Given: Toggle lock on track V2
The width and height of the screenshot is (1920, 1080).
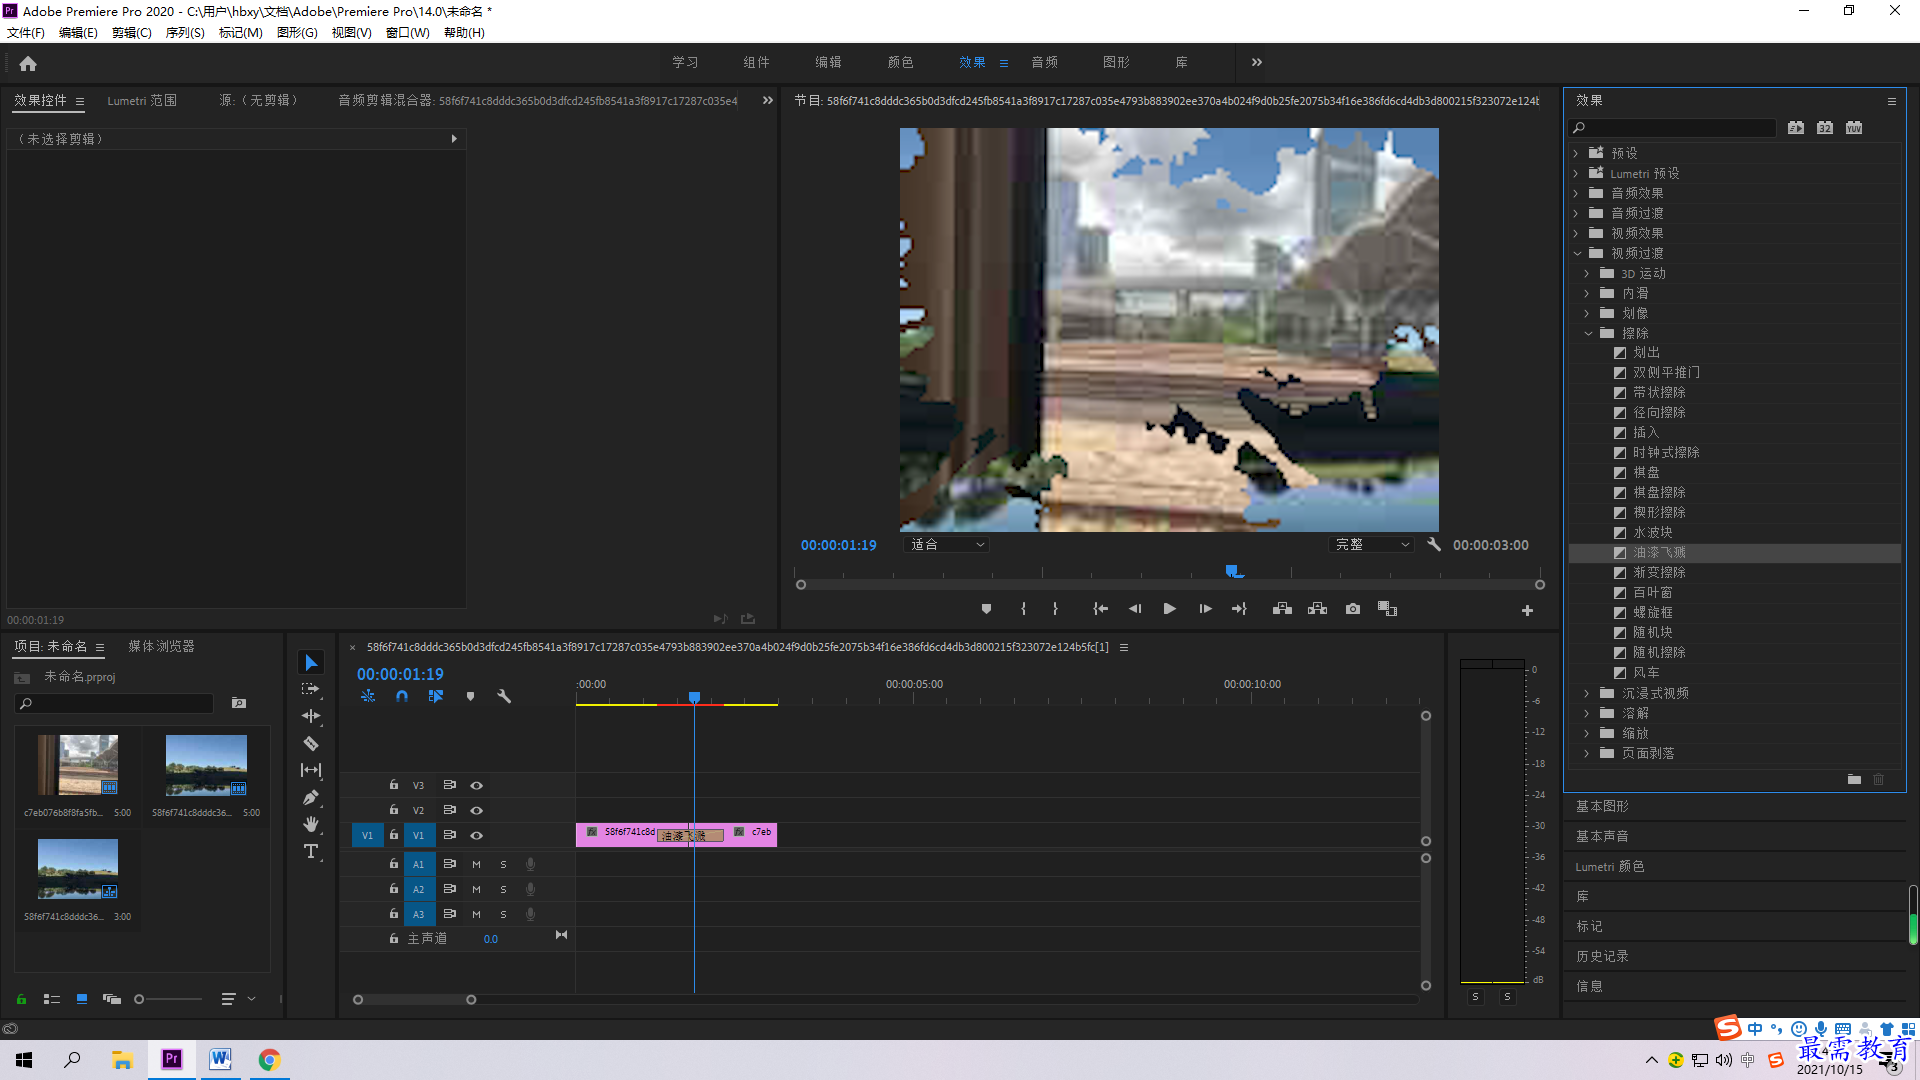Looking at the screenshot, I should click(x=394, y=810).
